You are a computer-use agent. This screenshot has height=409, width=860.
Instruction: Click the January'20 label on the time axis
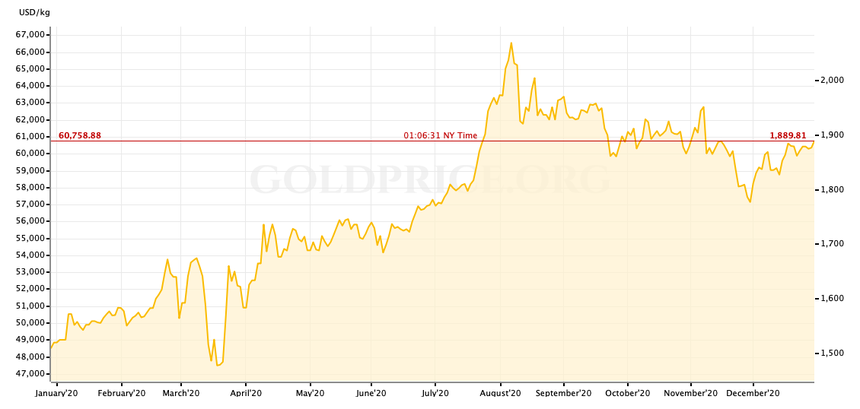[57, 394]
